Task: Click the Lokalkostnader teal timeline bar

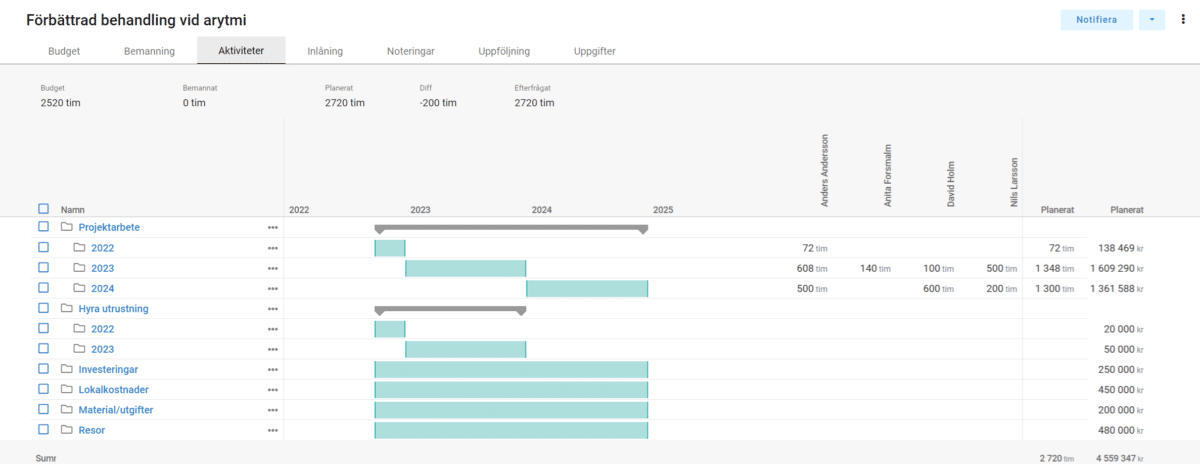Action: click(x=511, y=390)
